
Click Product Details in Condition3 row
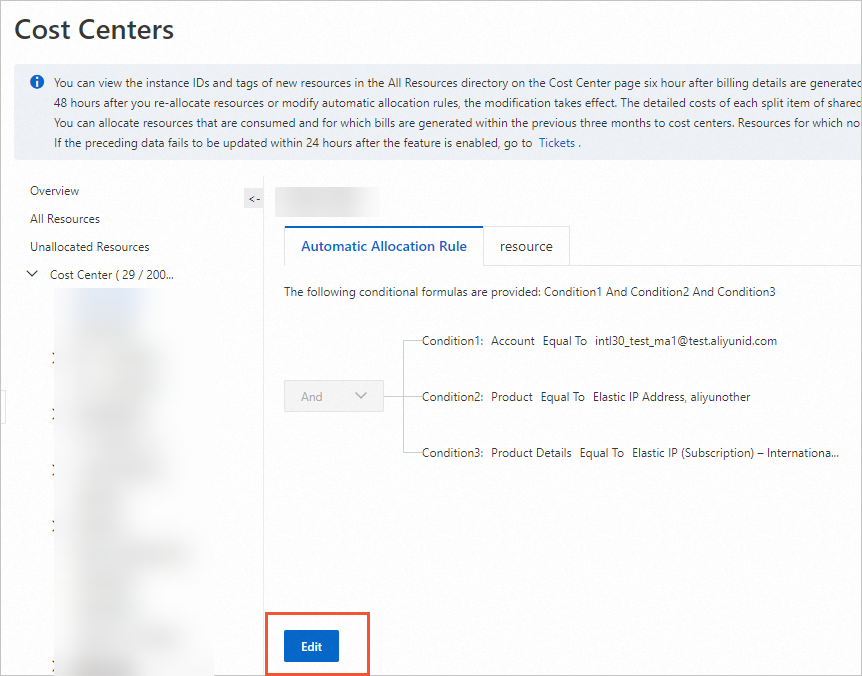[531, 453]
